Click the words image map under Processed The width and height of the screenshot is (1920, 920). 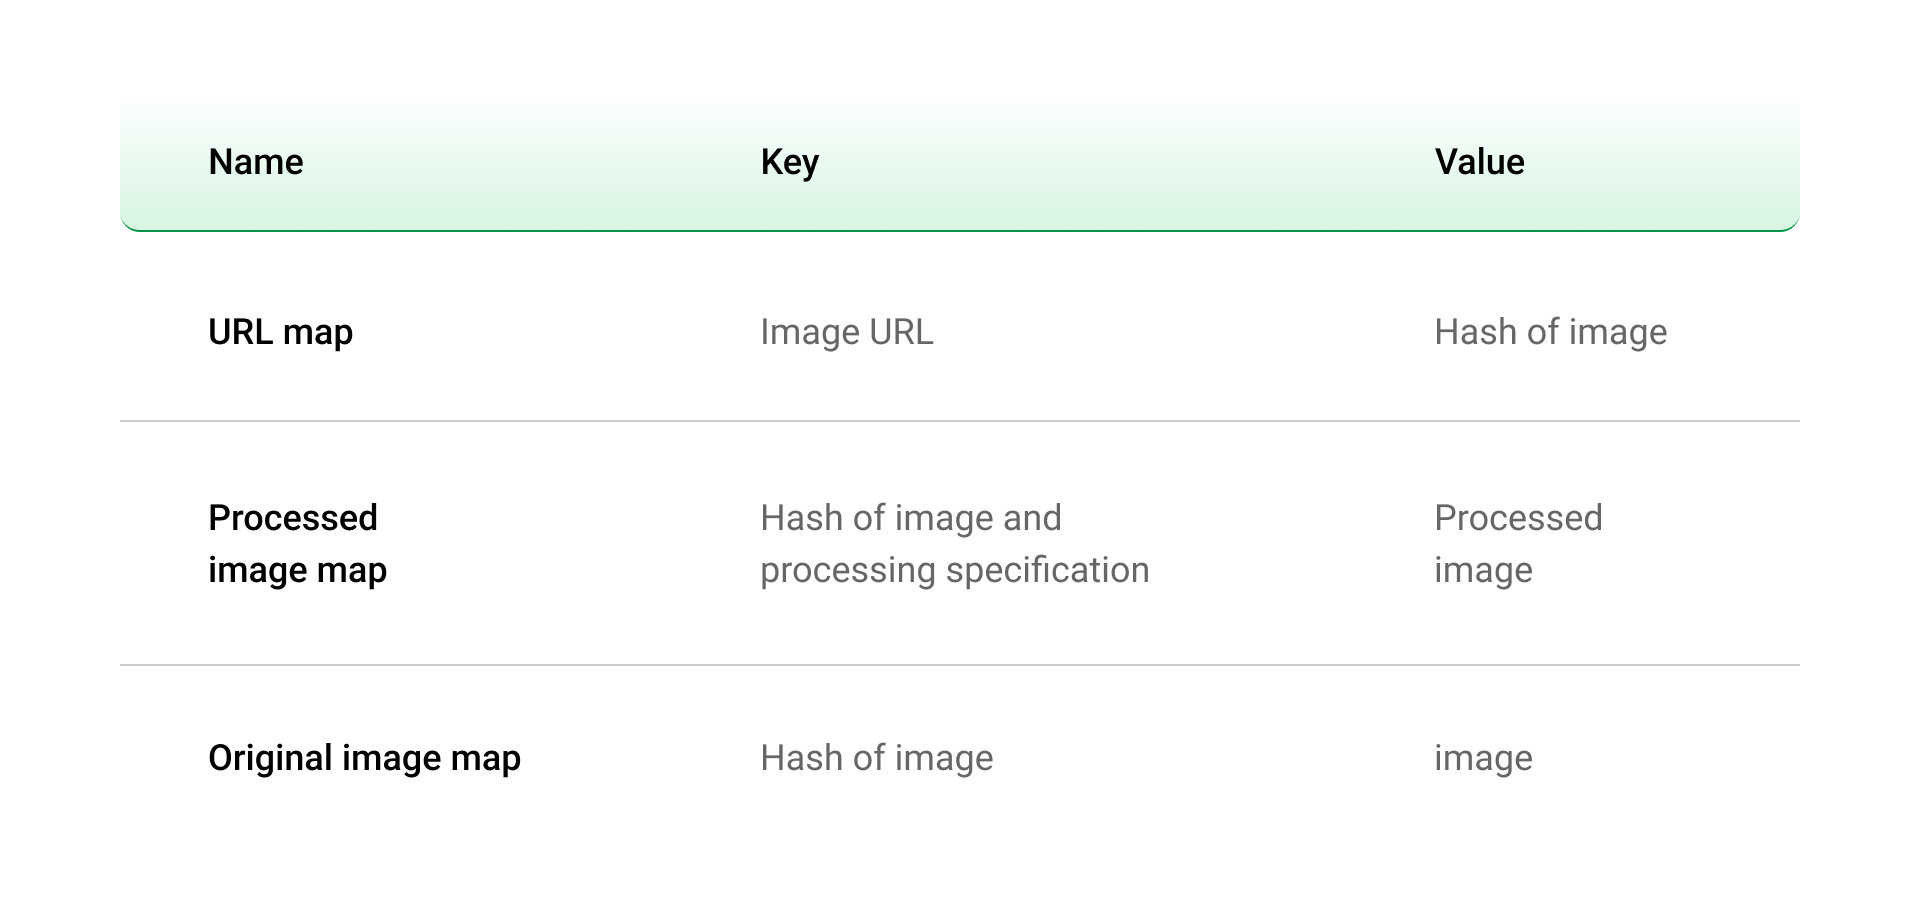pyautogui.click(x=297, y=570)
